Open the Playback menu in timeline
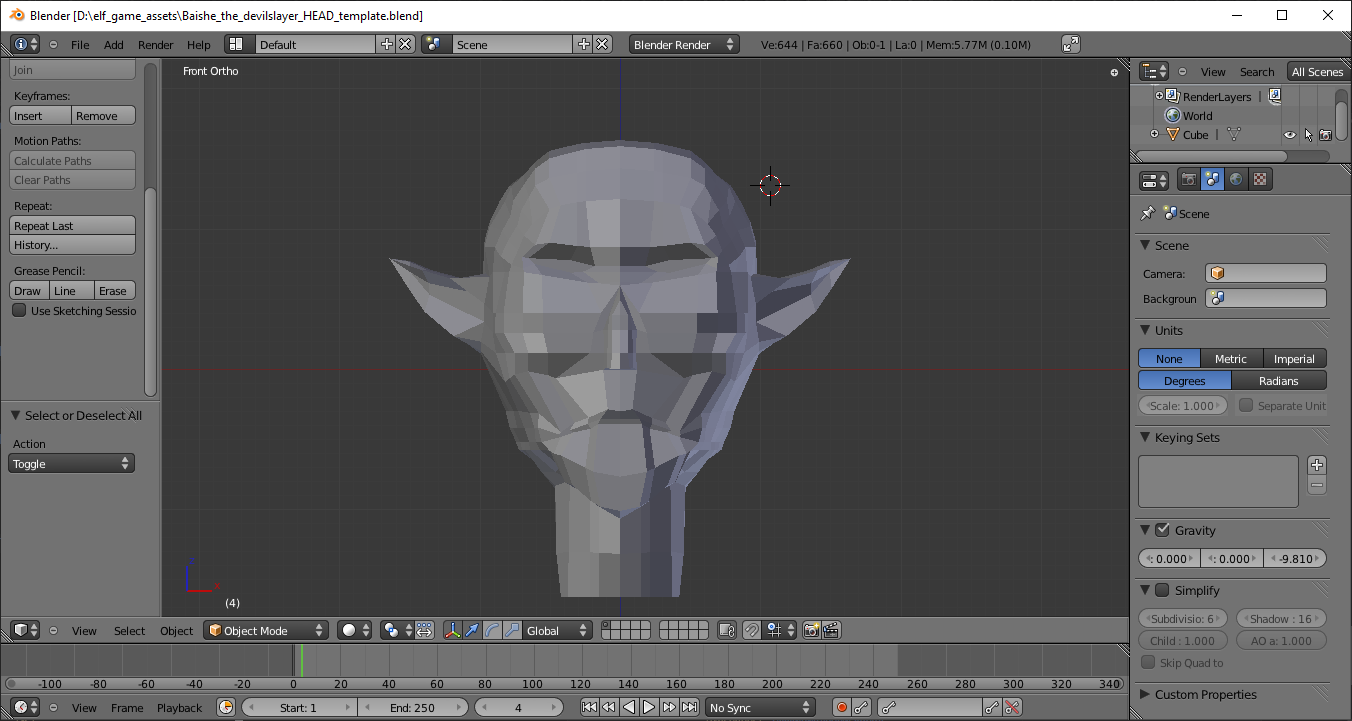1352x721 pixels. point(179,708)
